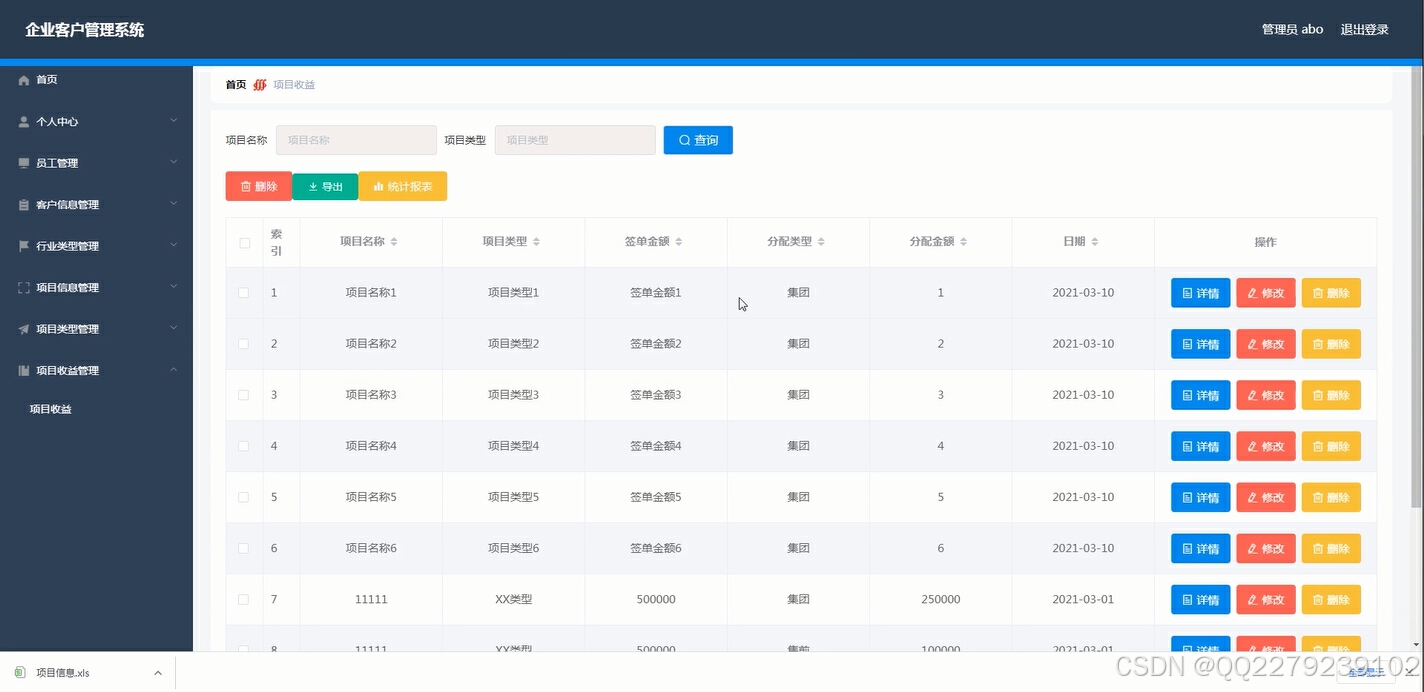Image resolution: width=1424 pixels, height=692 pixels.
Task: Click 退出登录 to log out
Action: (x=1364, y=29)
